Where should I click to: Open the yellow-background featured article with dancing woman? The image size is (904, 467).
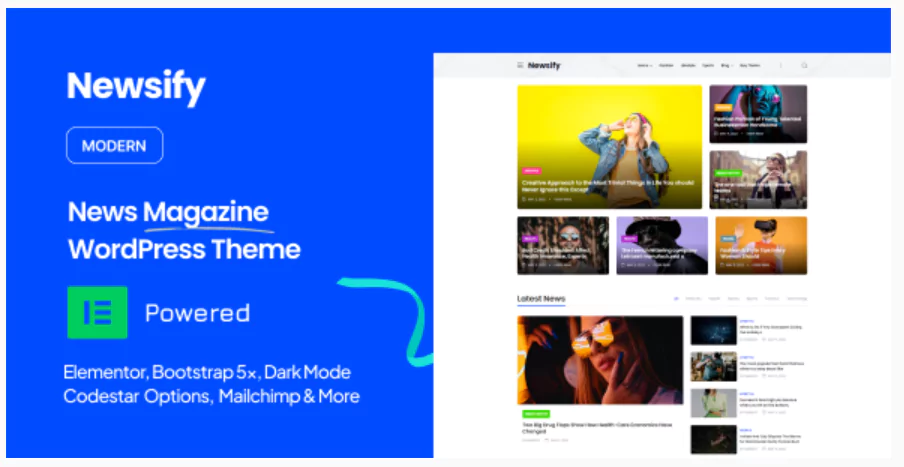pos(609,146)
